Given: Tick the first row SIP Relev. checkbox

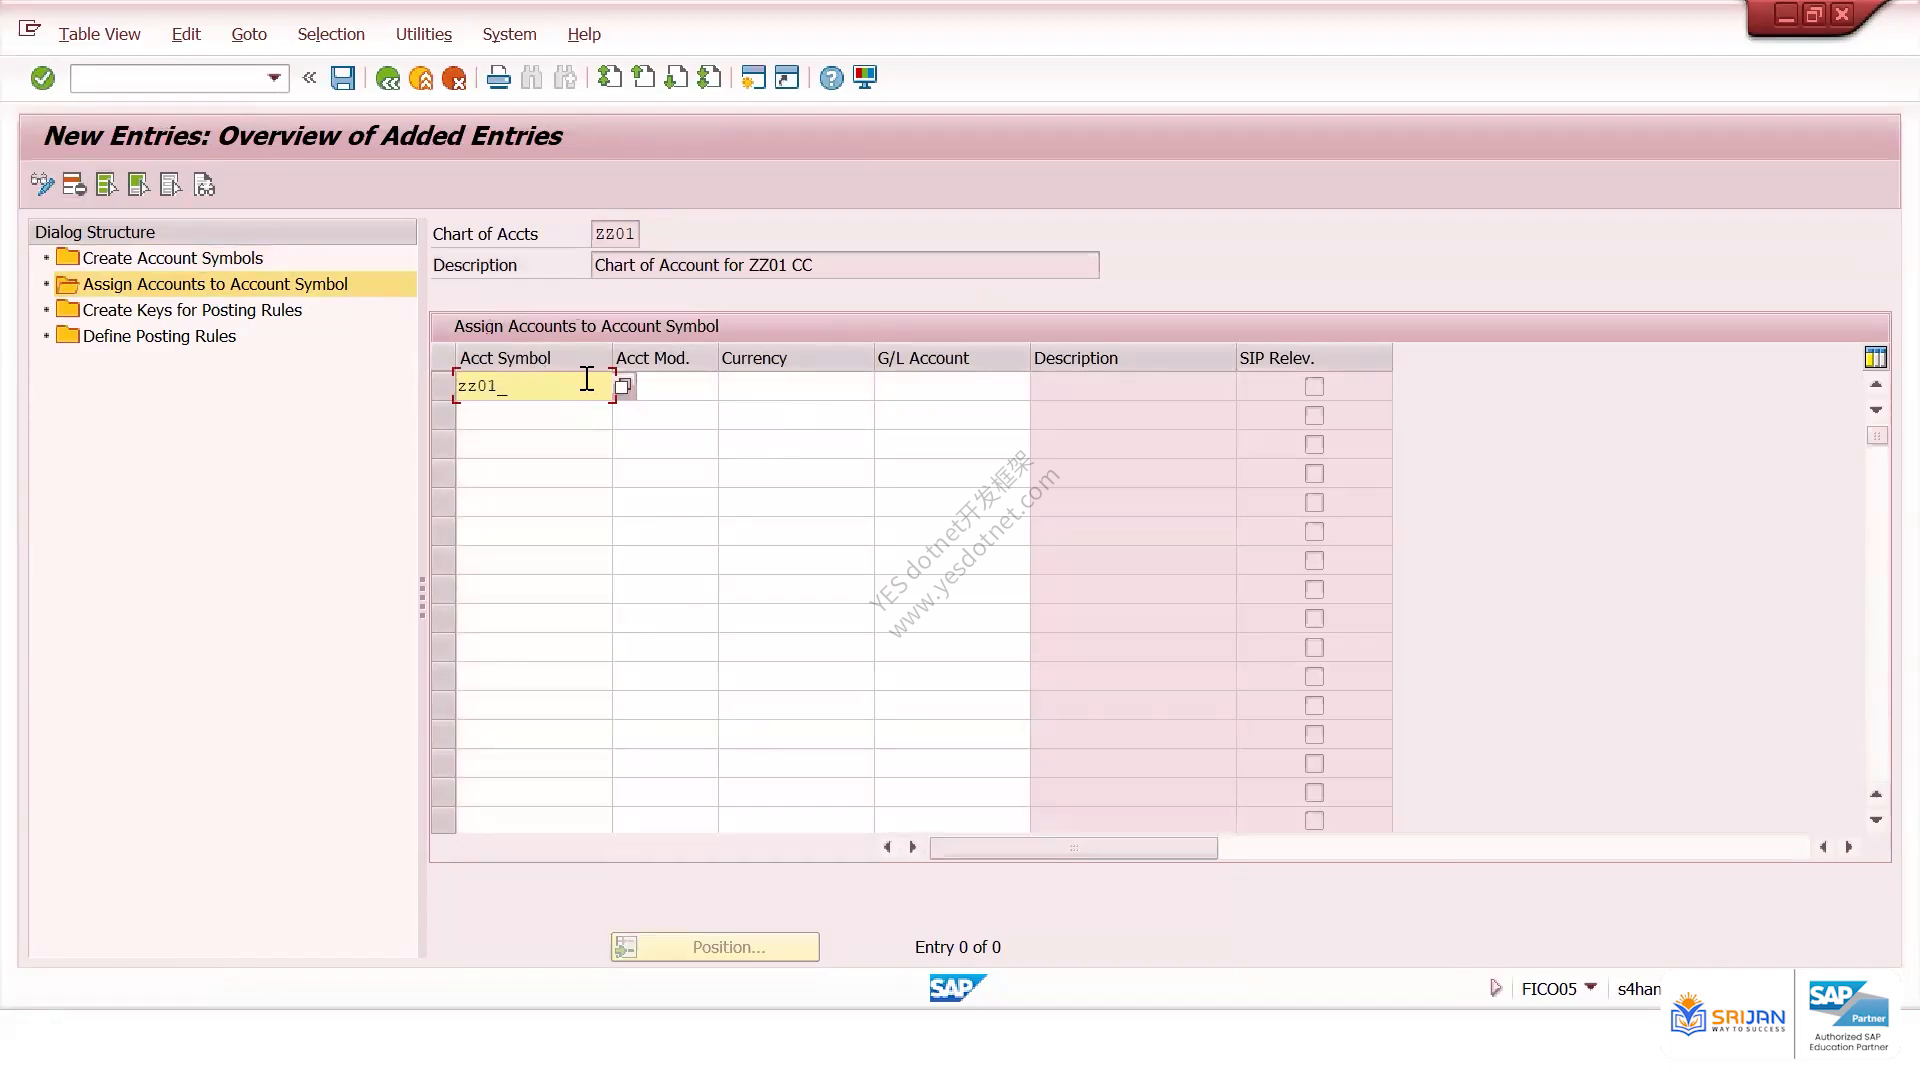Looking at the screenshot, I should coord(1314,386).
